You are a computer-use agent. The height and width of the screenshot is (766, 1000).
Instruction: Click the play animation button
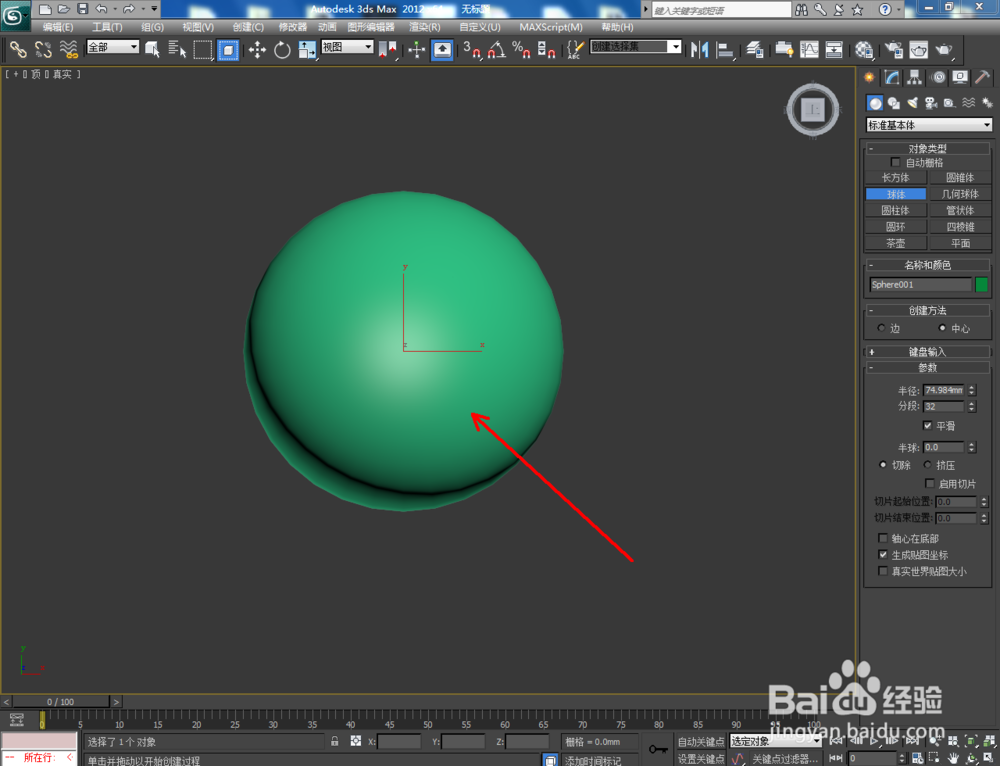(872, 742)
